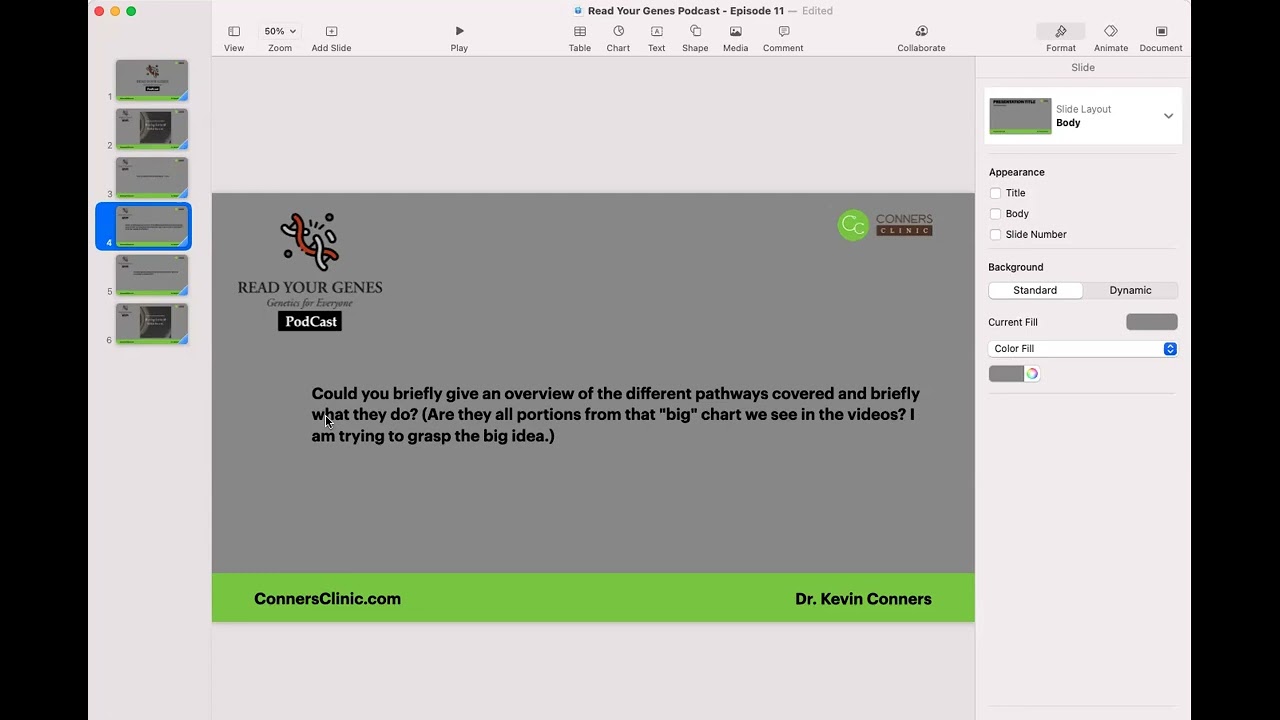
Task: Open the color wheel picker
Action: click(x=1032, y=374)
